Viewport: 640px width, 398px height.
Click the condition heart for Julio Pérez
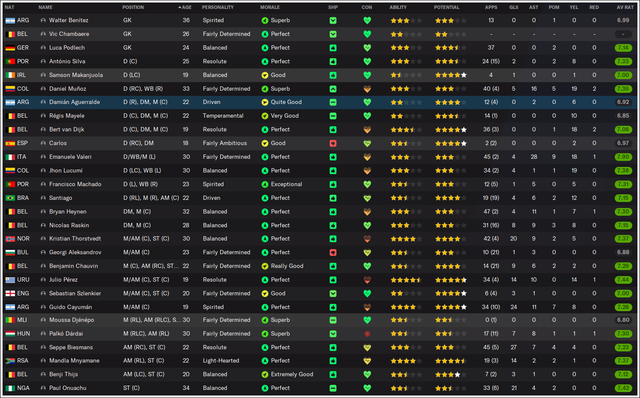click(367, 280)
